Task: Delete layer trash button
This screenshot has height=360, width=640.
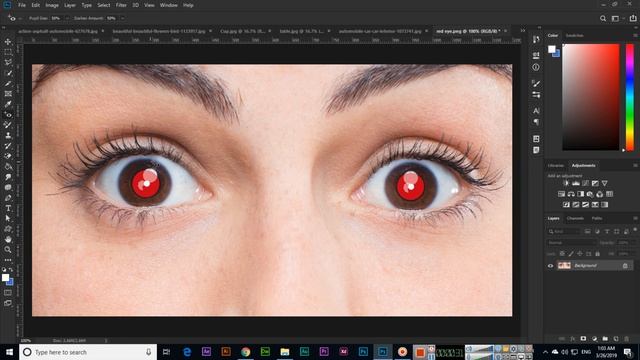Action: (627, 339)
